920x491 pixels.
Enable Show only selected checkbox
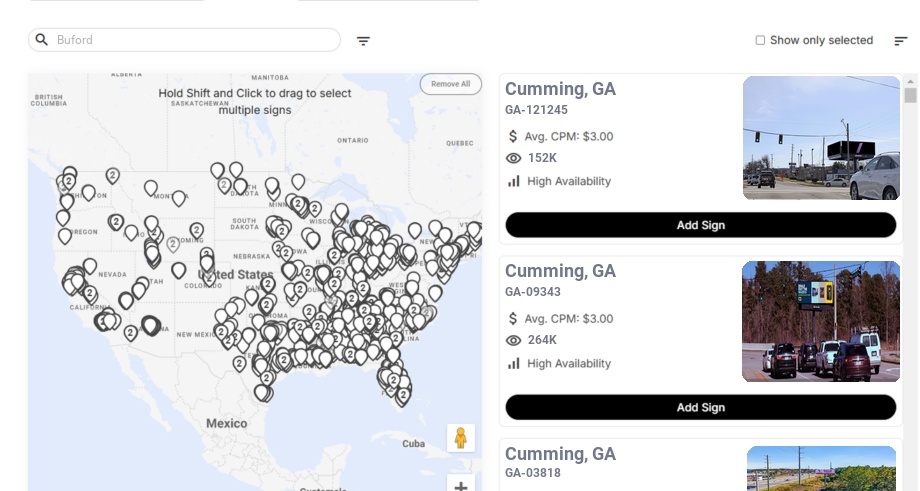pyautogui.click(x=760, y=41)
